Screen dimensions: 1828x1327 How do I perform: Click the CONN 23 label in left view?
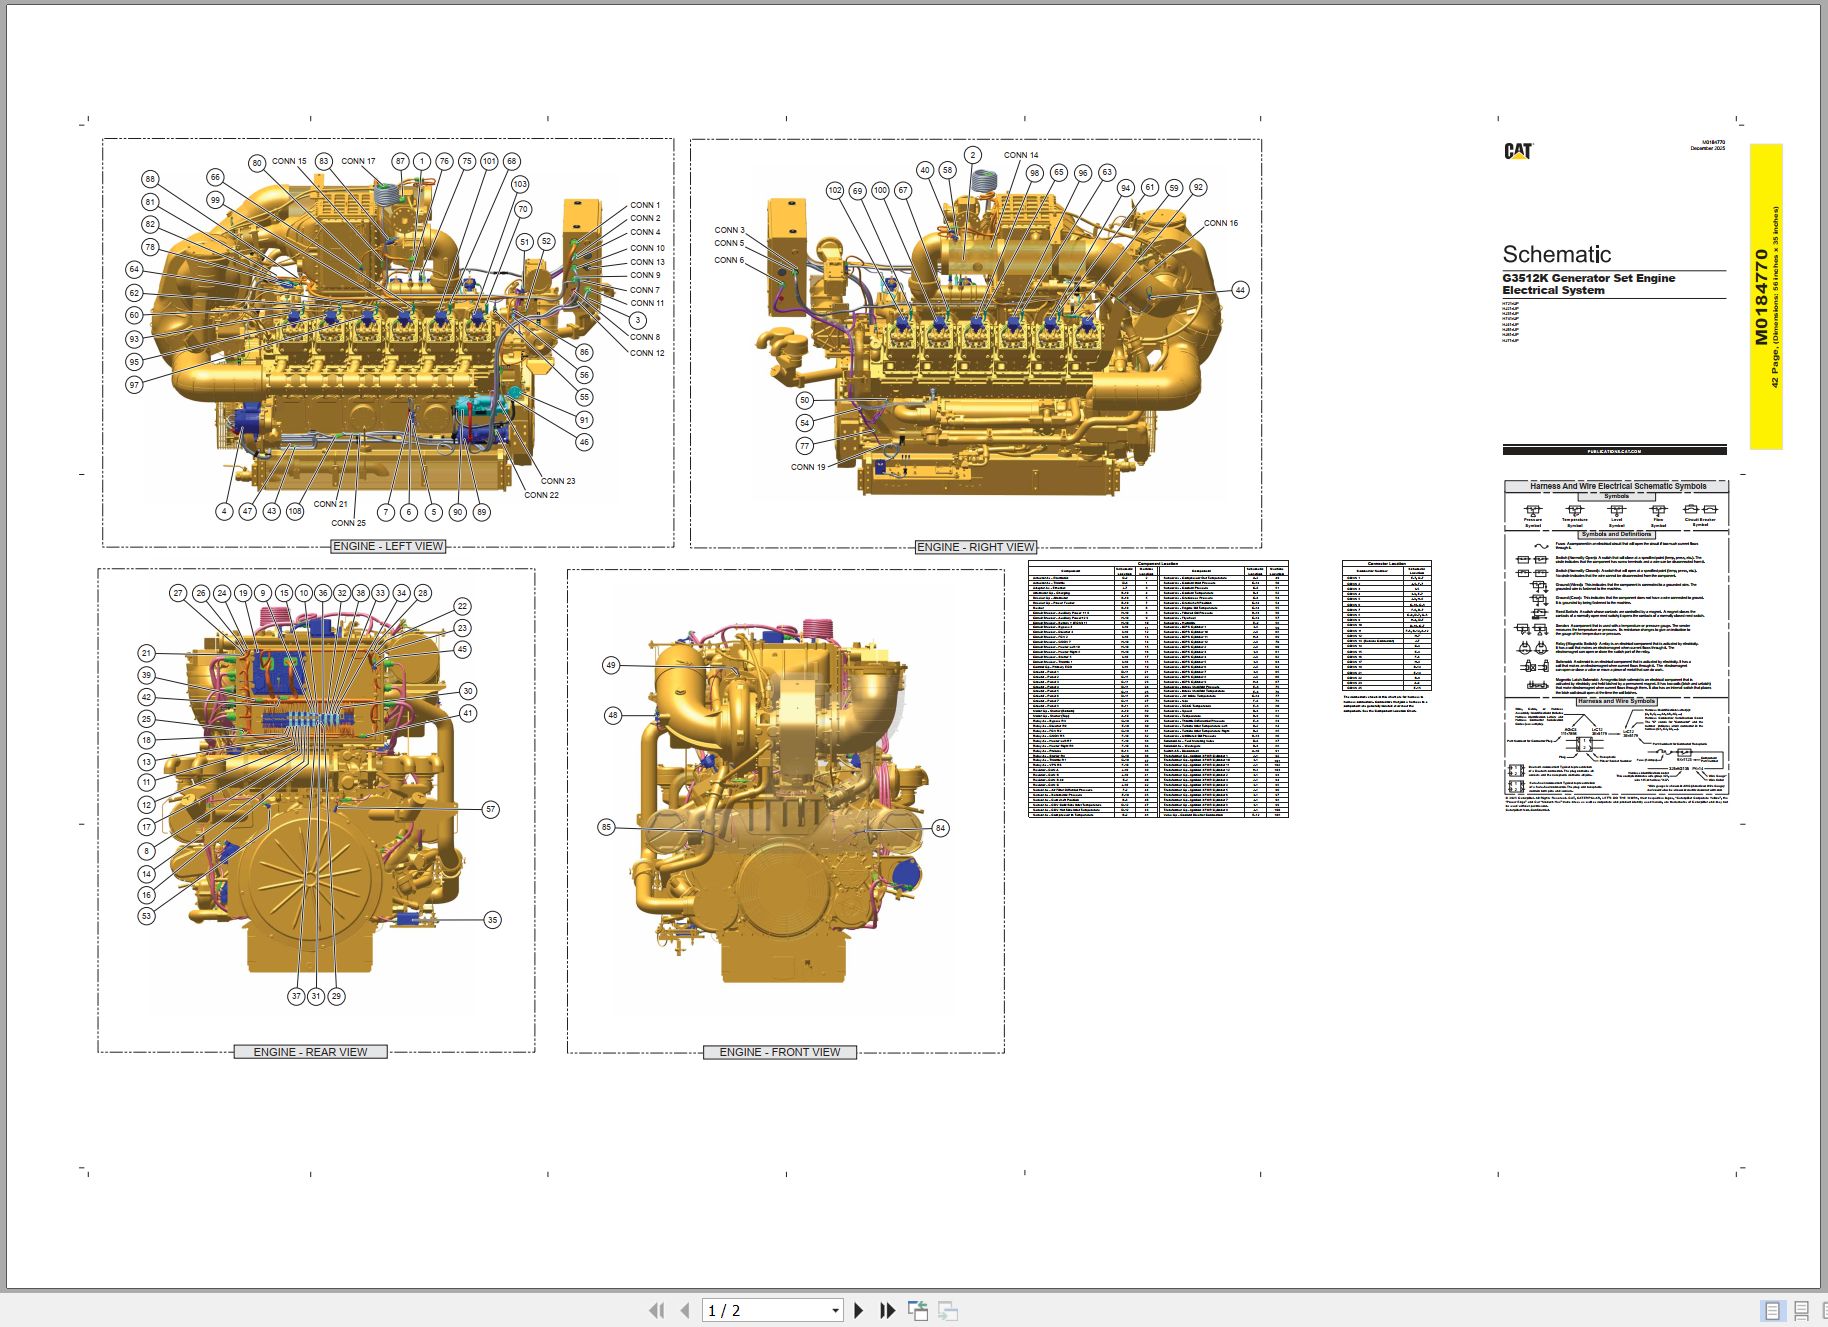[x=558, y=481]
